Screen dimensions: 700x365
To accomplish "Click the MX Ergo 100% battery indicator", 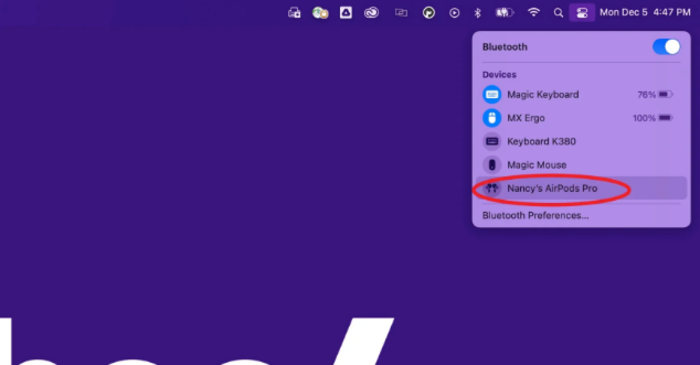I will click(653, 118).
